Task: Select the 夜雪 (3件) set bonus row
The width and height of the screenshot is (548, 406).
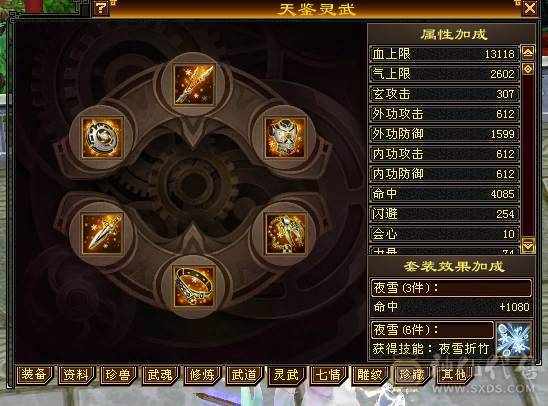Action: coord(451,288)
